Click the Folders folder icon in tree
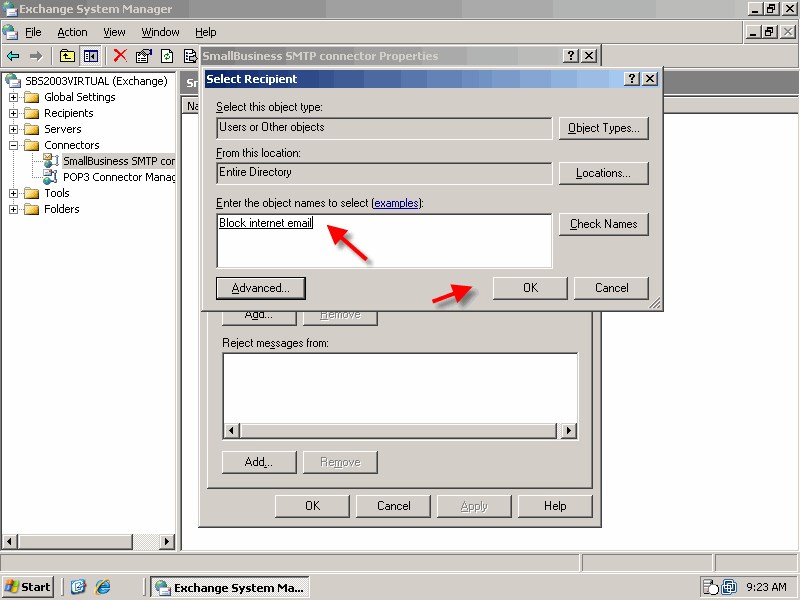 pyautogui.click(x=32, y=209)
